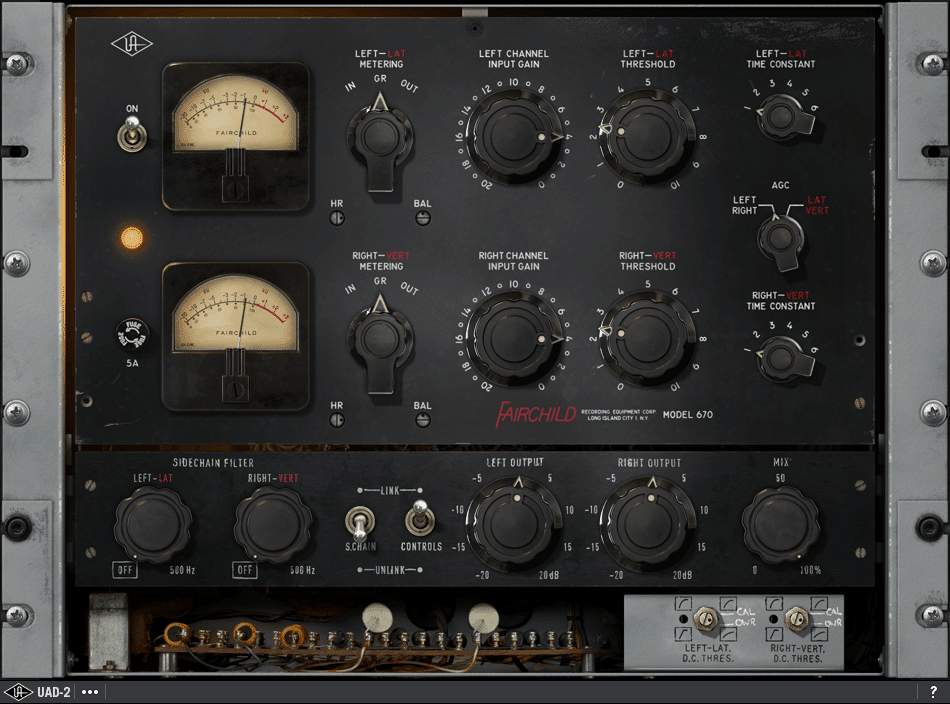Click the Left-Lat VU meter
The height and width of the screenshot is (704, 950).
tap(236, 136)
